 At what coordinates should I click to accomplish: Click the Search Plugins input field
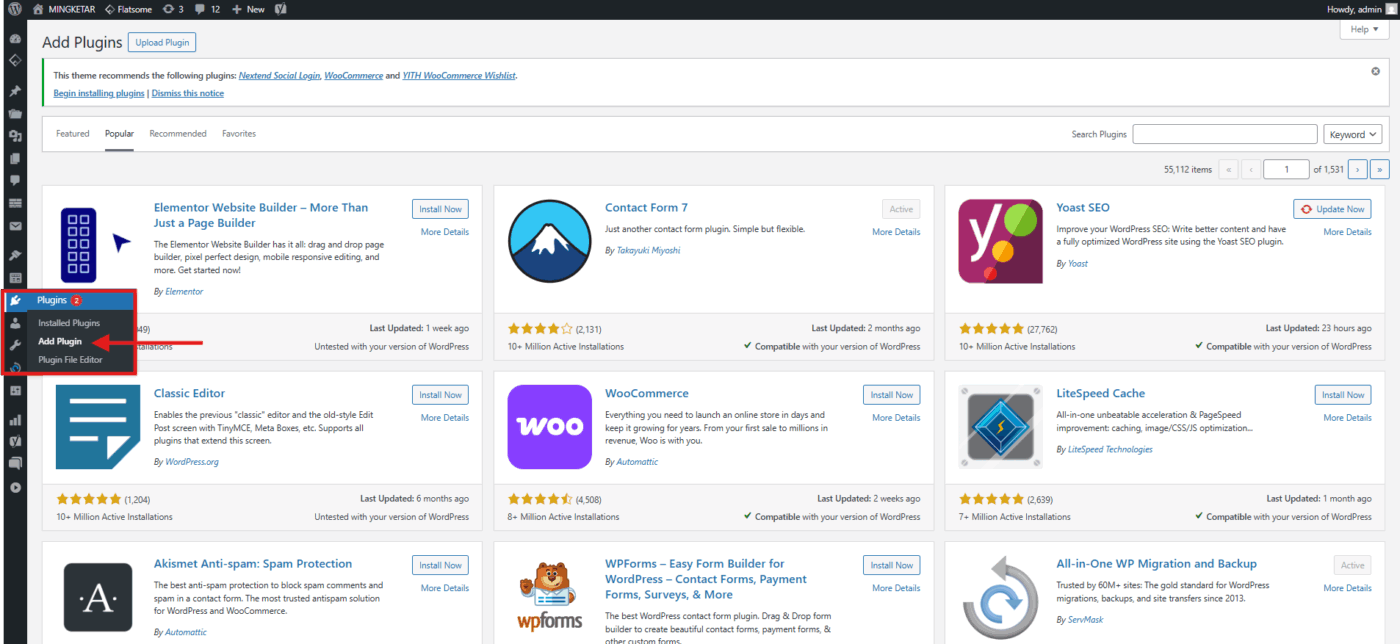pos(1224,134)
